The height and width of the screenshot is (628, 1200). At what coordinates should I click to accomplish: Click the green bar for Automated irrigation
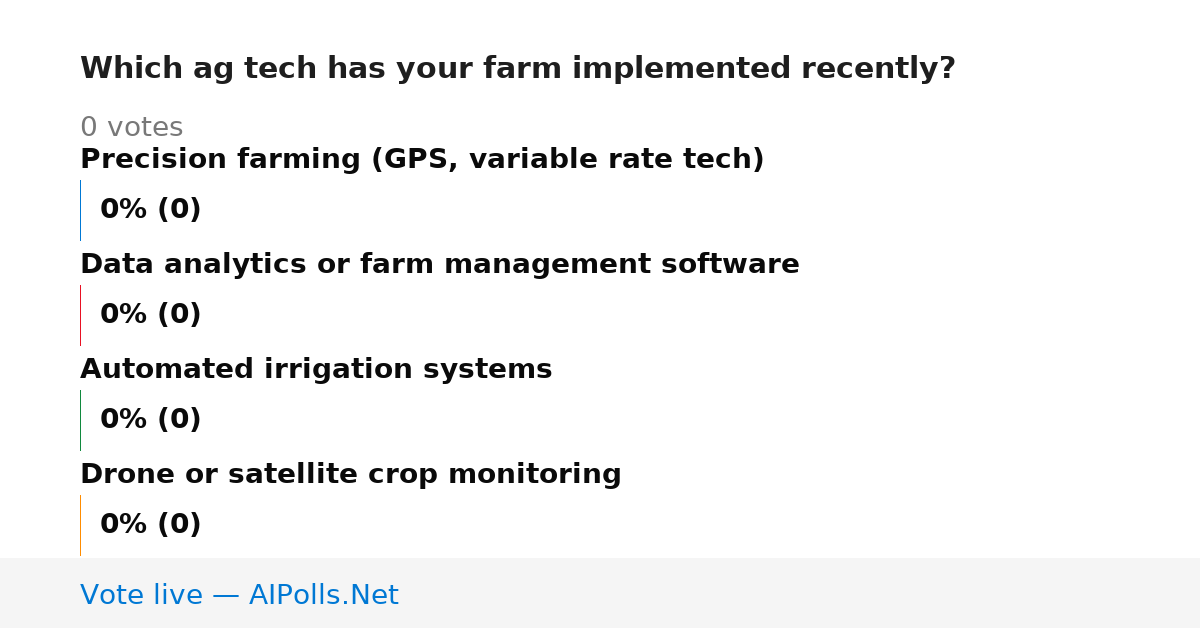click(x=80, y=420)
